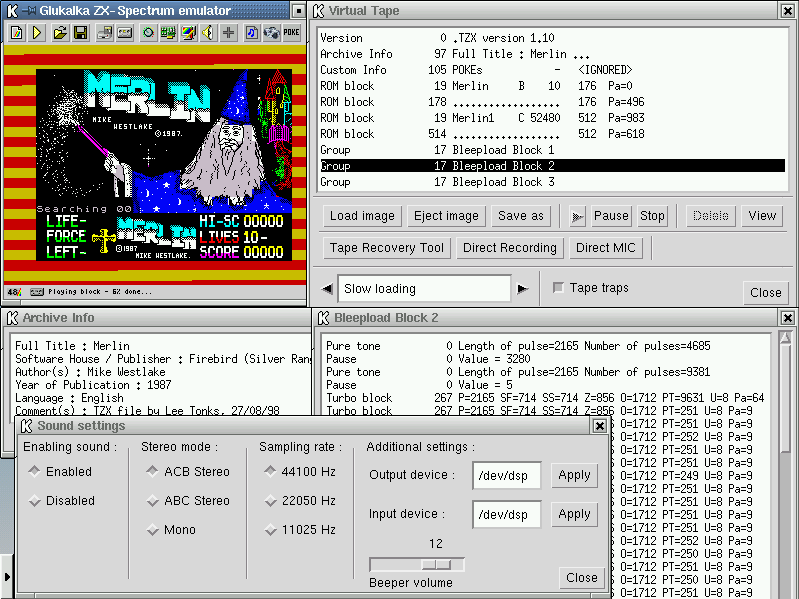This screenshot has width=799, height=599.
Task: Click Close button in Sound settings
Action: (x=581, y=578)
